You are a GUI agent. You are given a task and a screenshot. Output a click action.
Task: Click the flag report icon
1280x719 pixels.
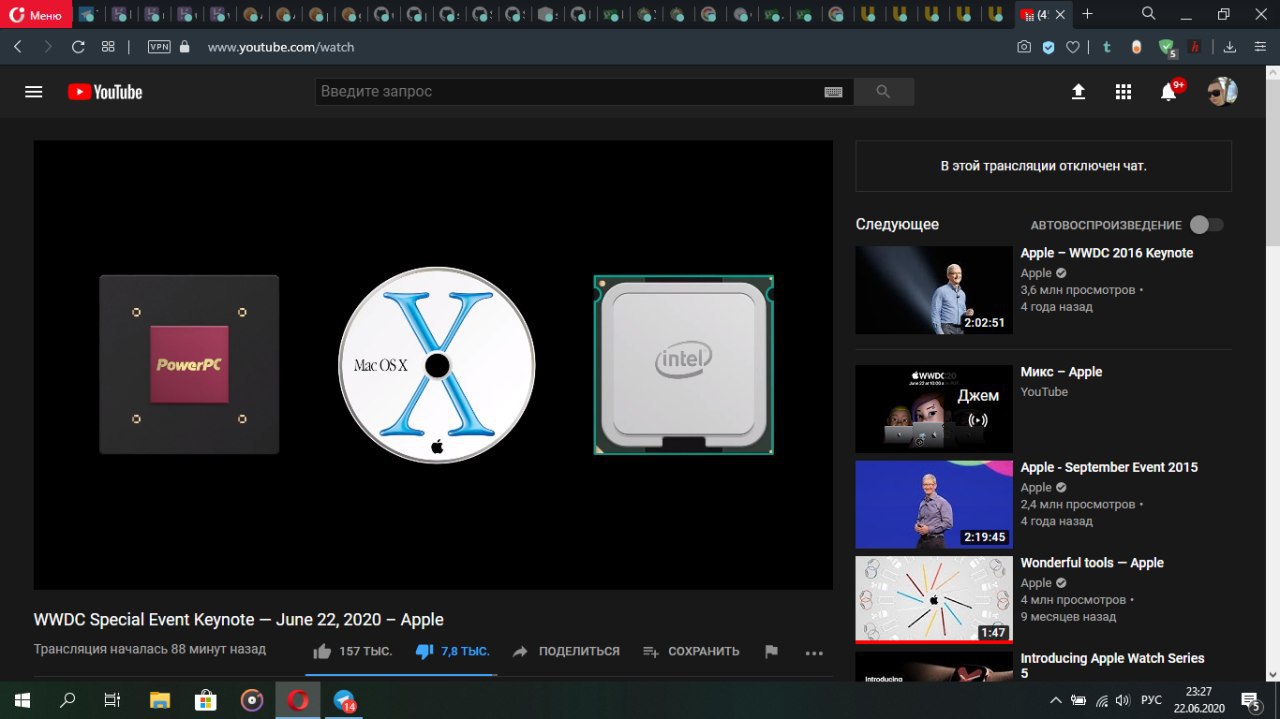771,651
